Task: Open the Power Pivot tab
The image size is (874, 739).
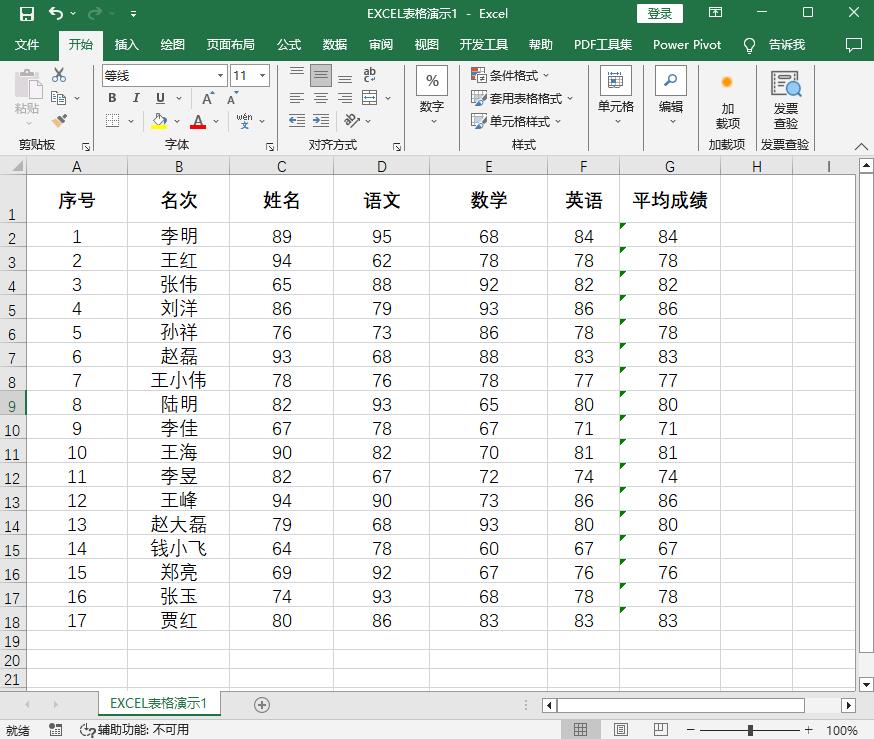Action: point(687,45)
